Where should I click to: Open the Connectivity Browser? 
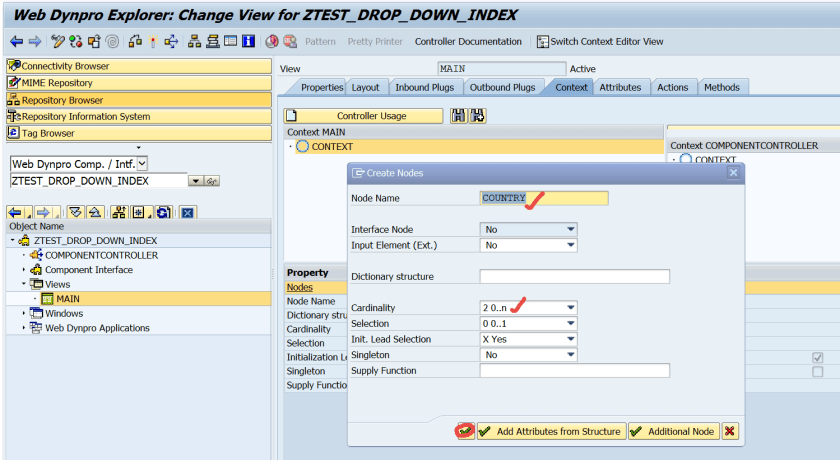pos(139,66)
